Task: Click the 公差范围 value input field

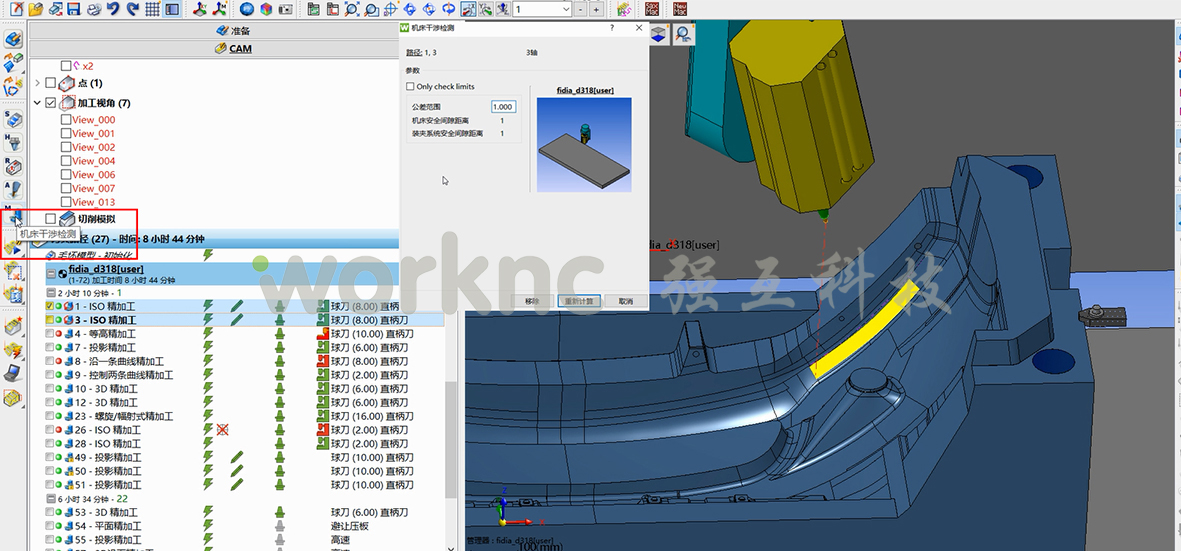Action: click(x=503, y=107)
